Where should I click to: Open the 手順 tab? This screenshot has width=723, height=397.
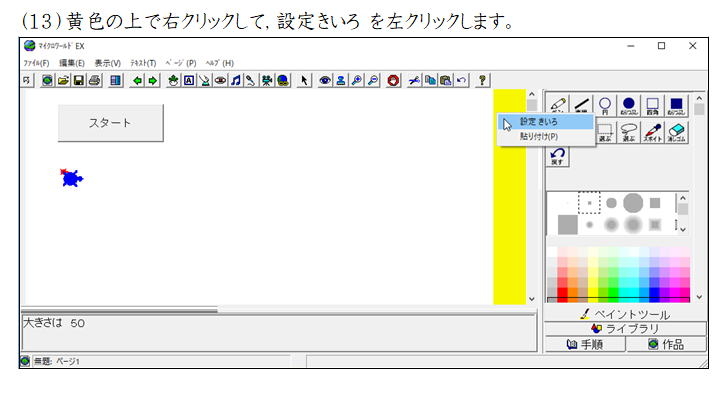pos(585,344)
